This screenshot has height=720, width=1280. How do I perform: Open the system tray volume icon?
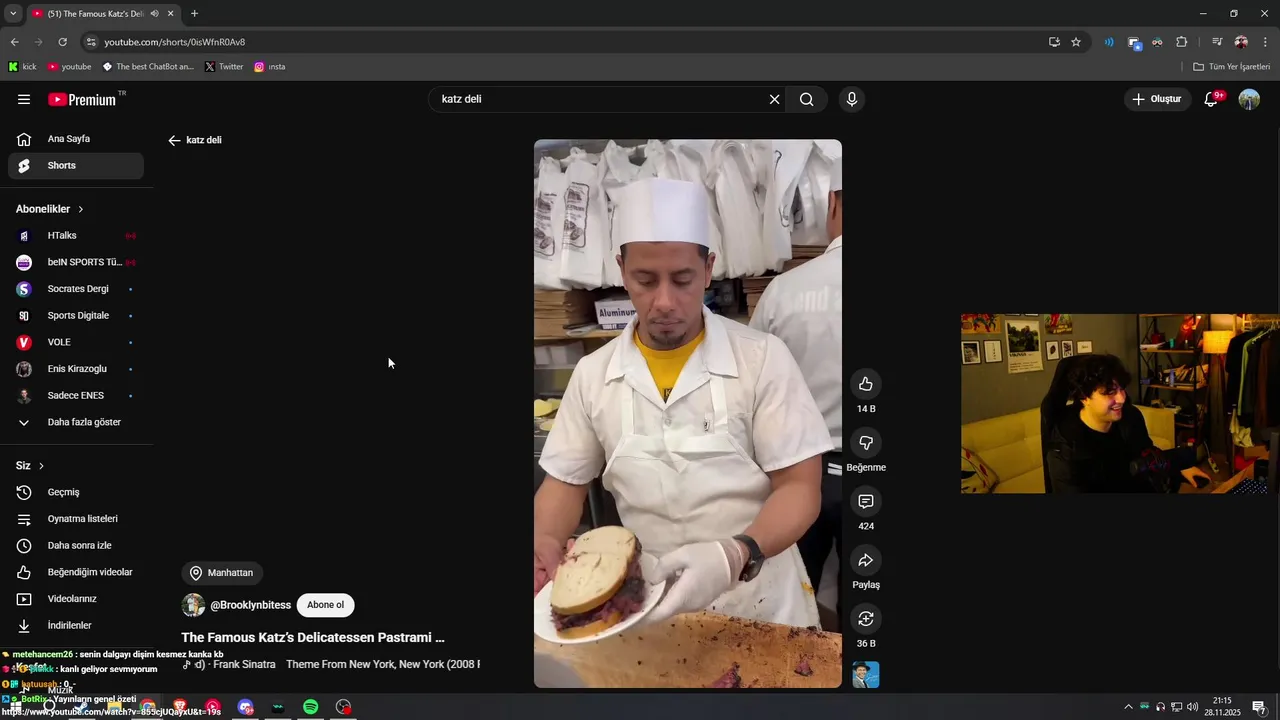point(1192,707)
